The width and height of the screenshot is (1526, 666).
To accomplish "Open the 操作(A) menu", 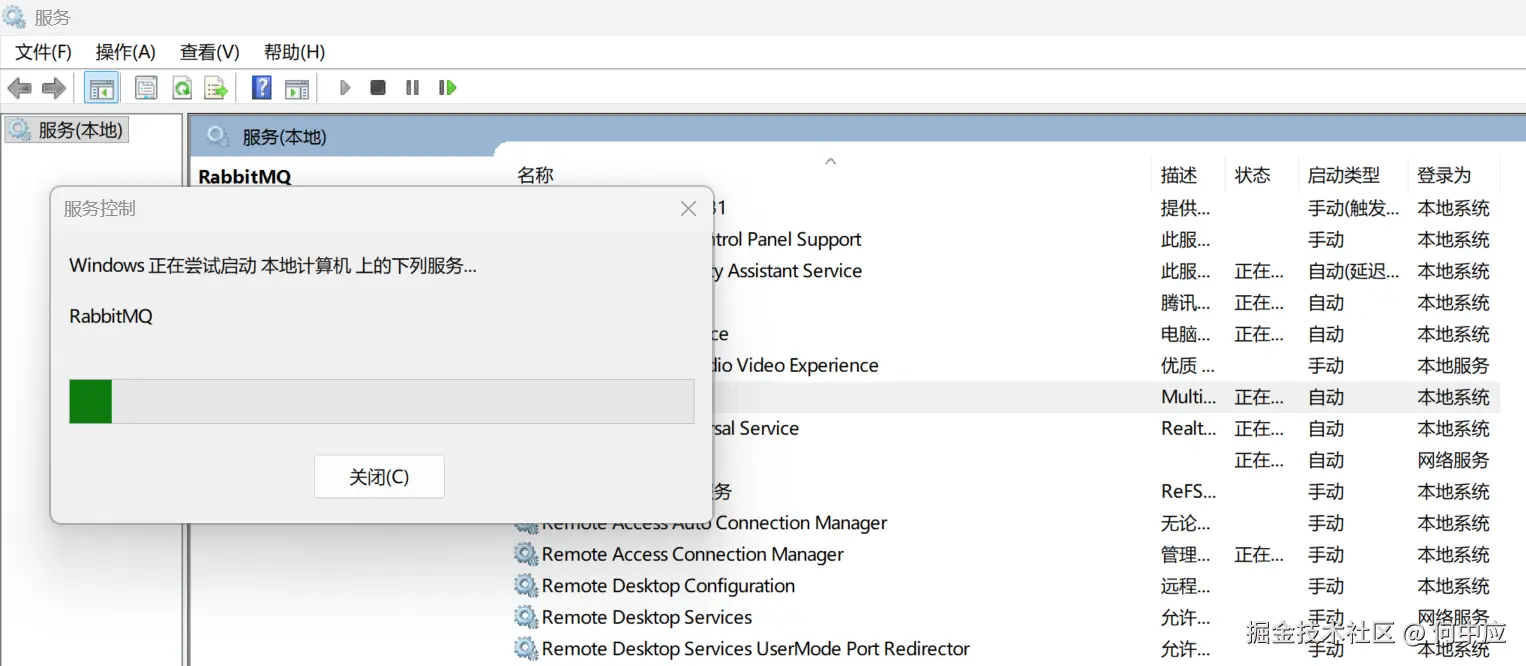I will click(x=125, y=52).
